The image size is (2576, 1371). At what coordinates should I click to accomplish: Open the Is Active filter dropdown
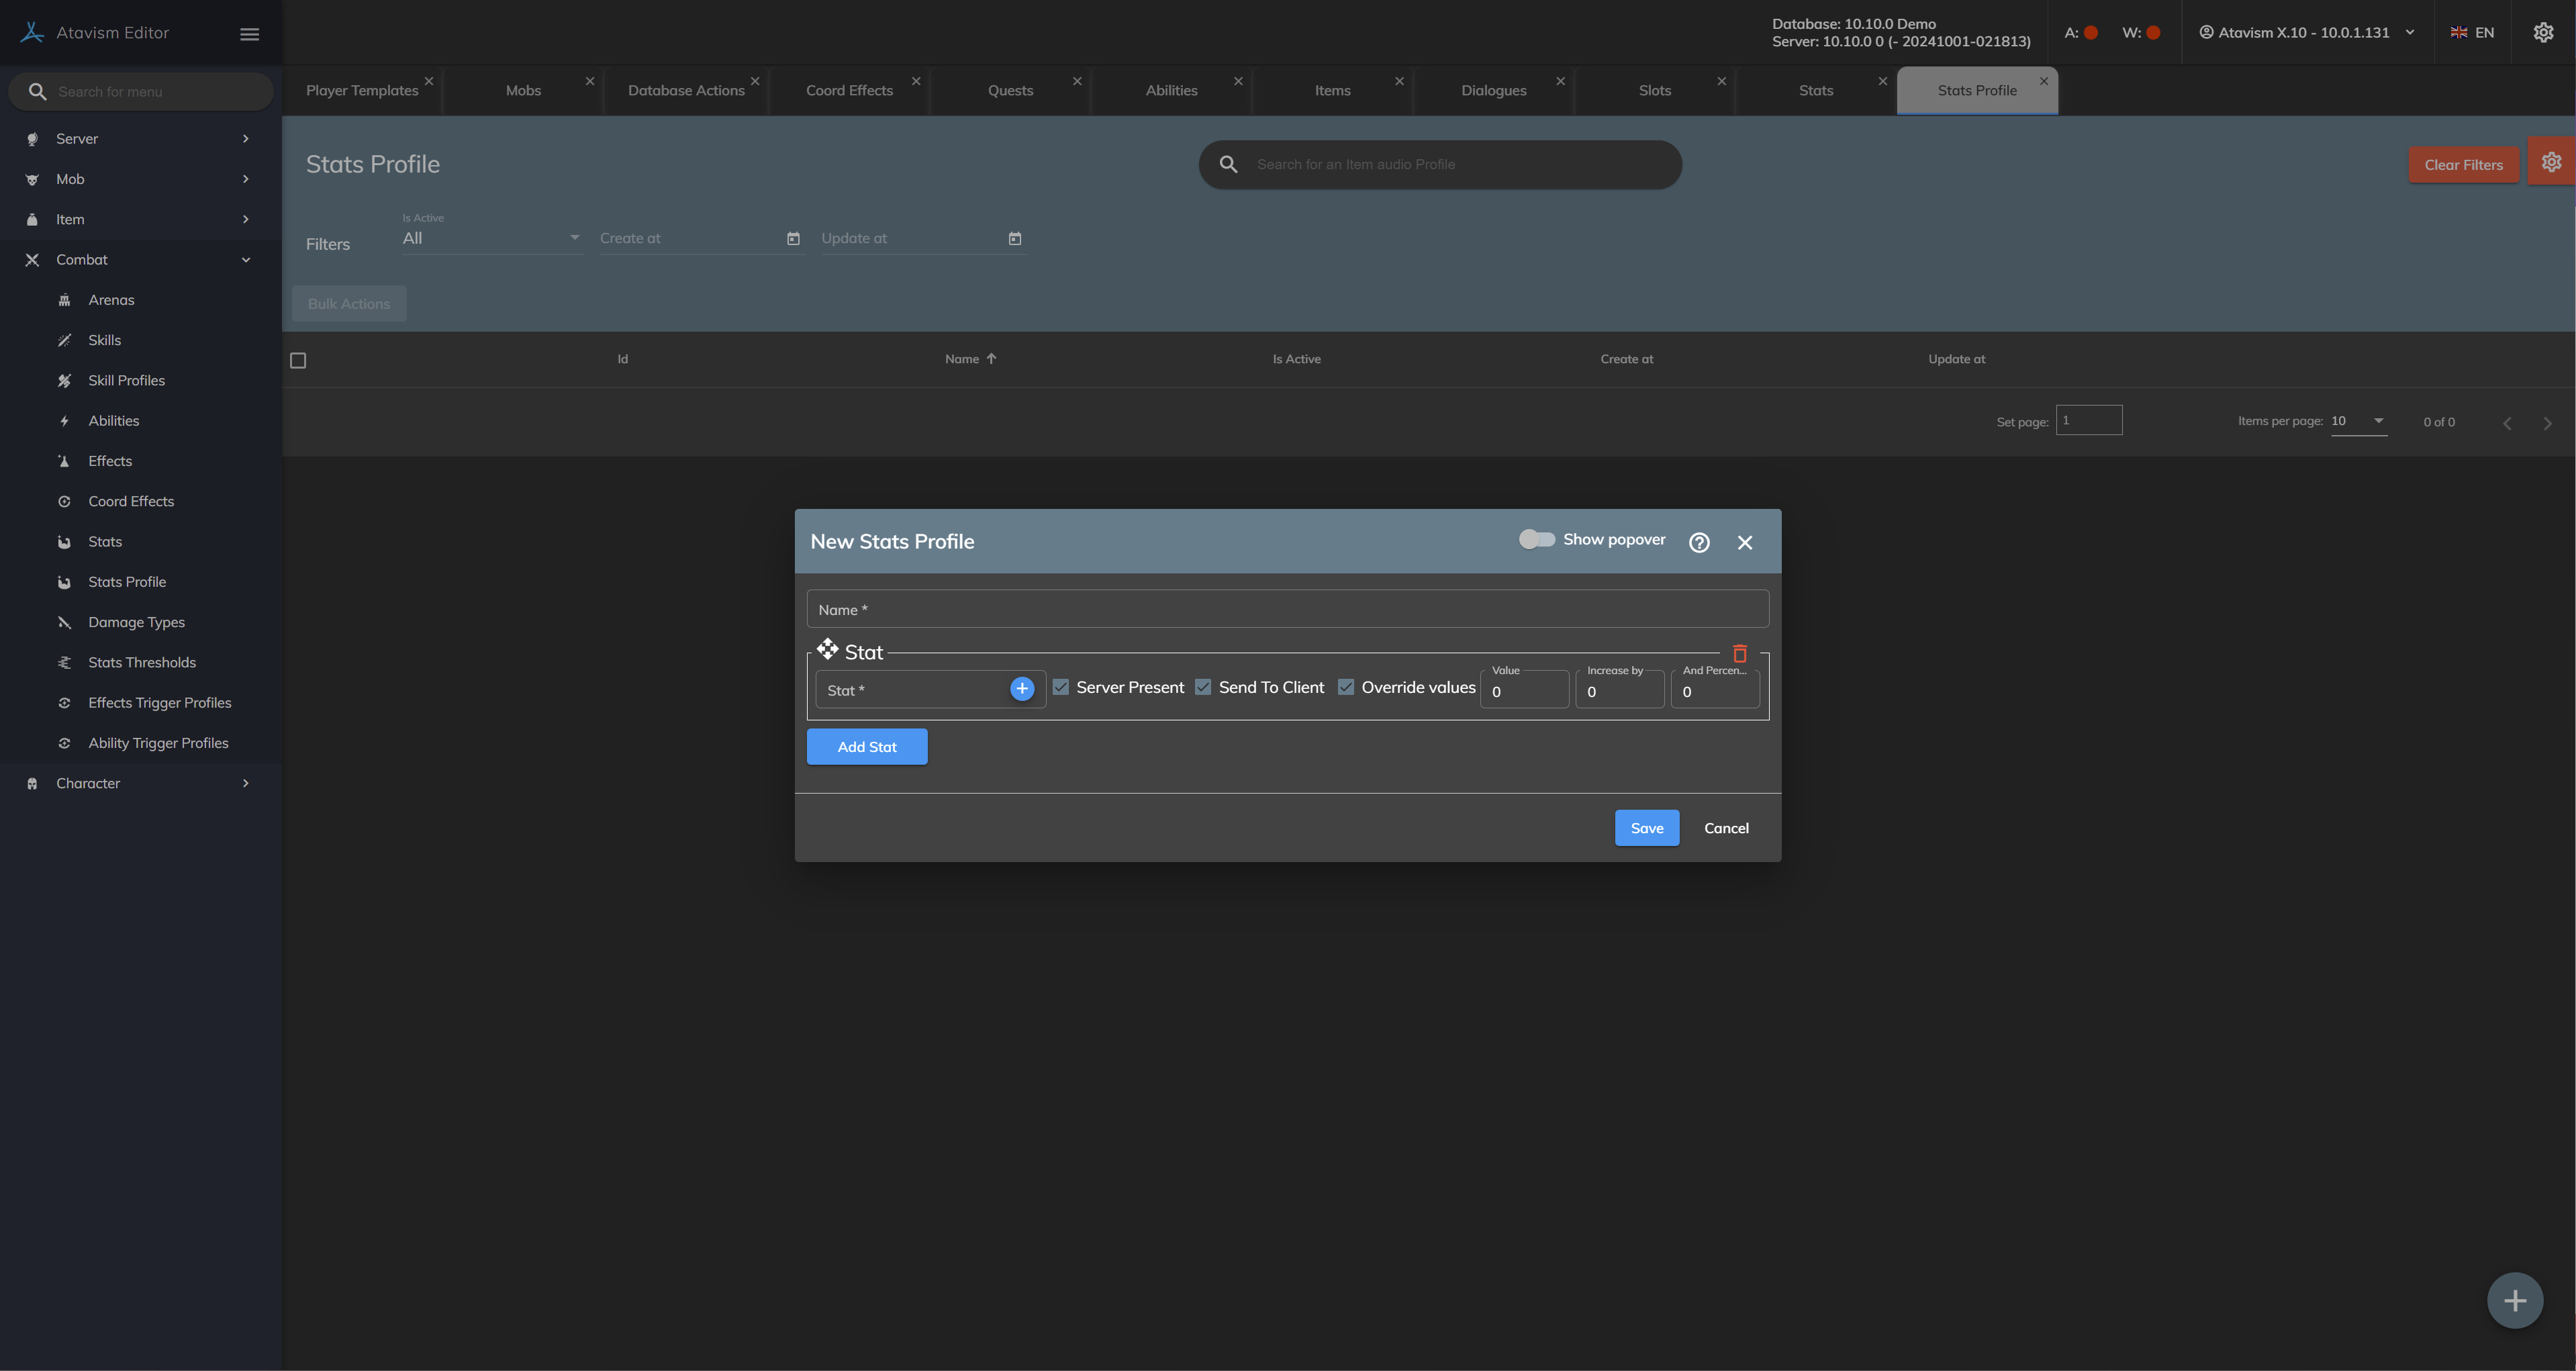click(490, 238)
